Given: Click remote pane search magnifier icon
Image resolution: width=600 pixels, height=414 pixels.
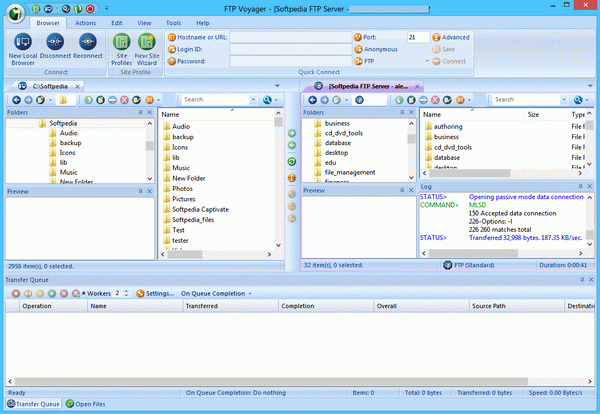Looking at the screenshot, I should click(x=578, y=100).
